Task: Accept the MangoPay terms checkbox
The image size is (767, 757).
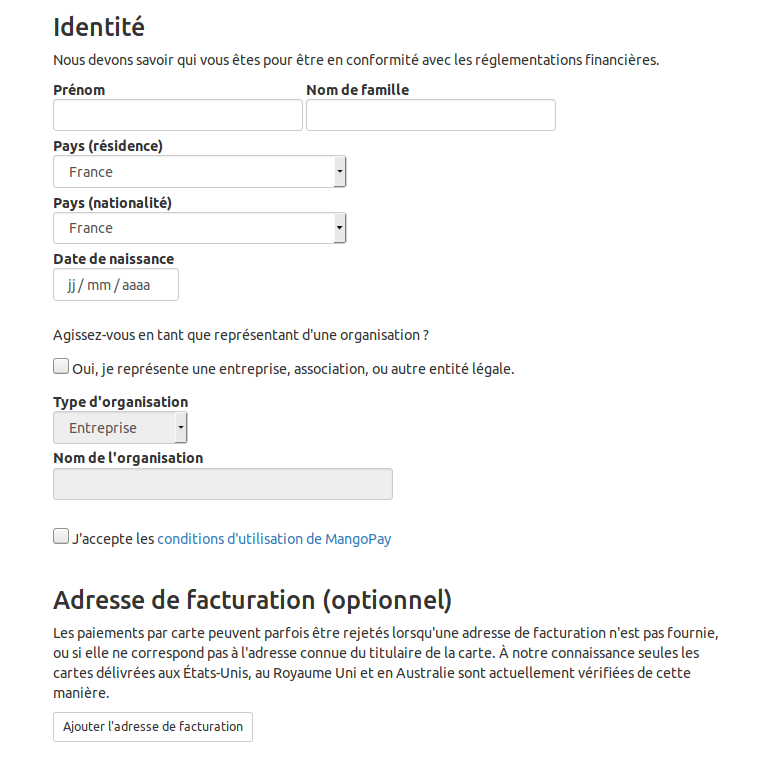Action: (61, 537)
